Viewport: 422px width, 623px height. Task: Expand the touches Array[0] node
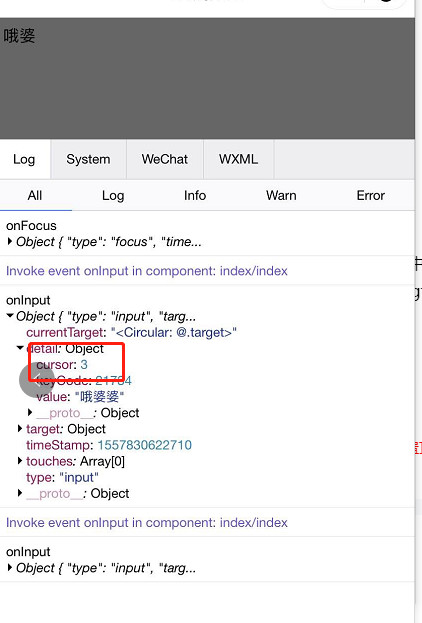(x=20, y=460)
